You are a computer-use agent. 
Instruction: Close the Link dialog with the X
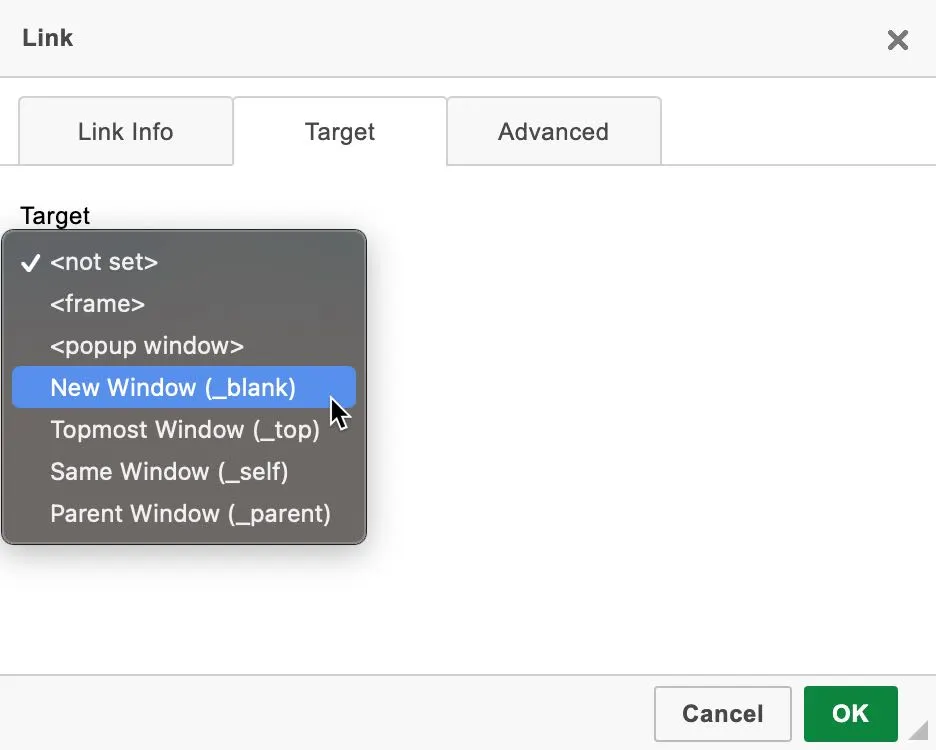point(897,40)
